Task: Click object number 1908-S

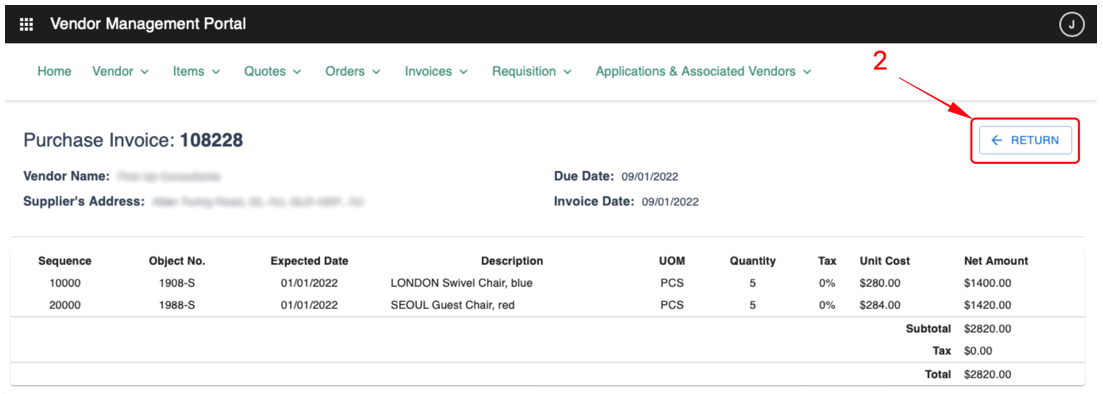Action: click(x=177, y=283)
